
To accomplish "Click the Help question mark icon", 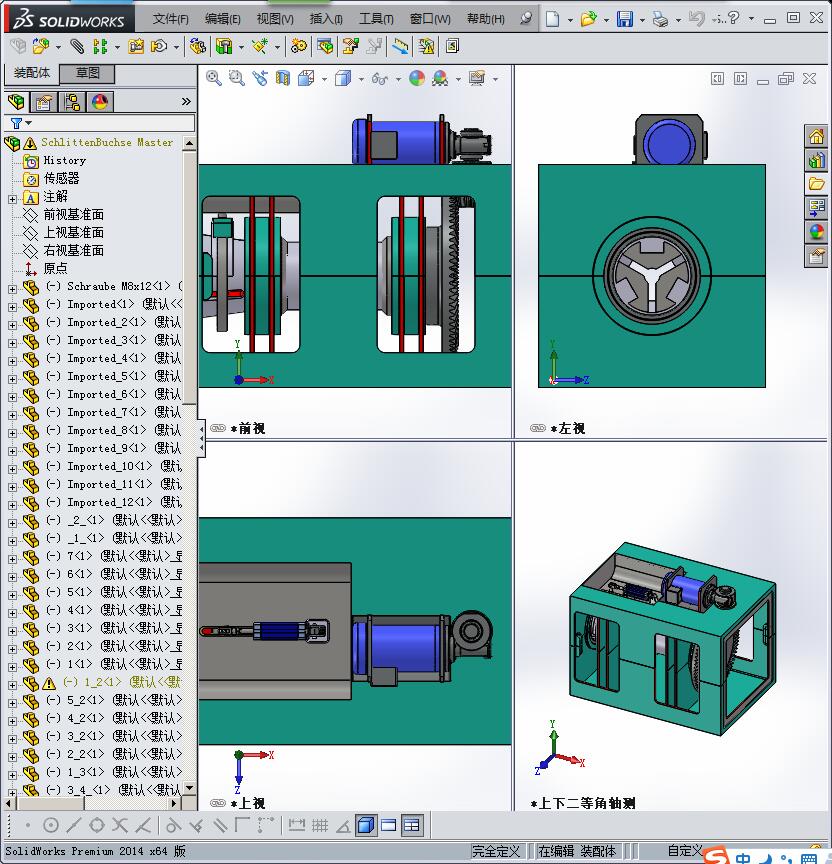I will click(x=733, y=18).
